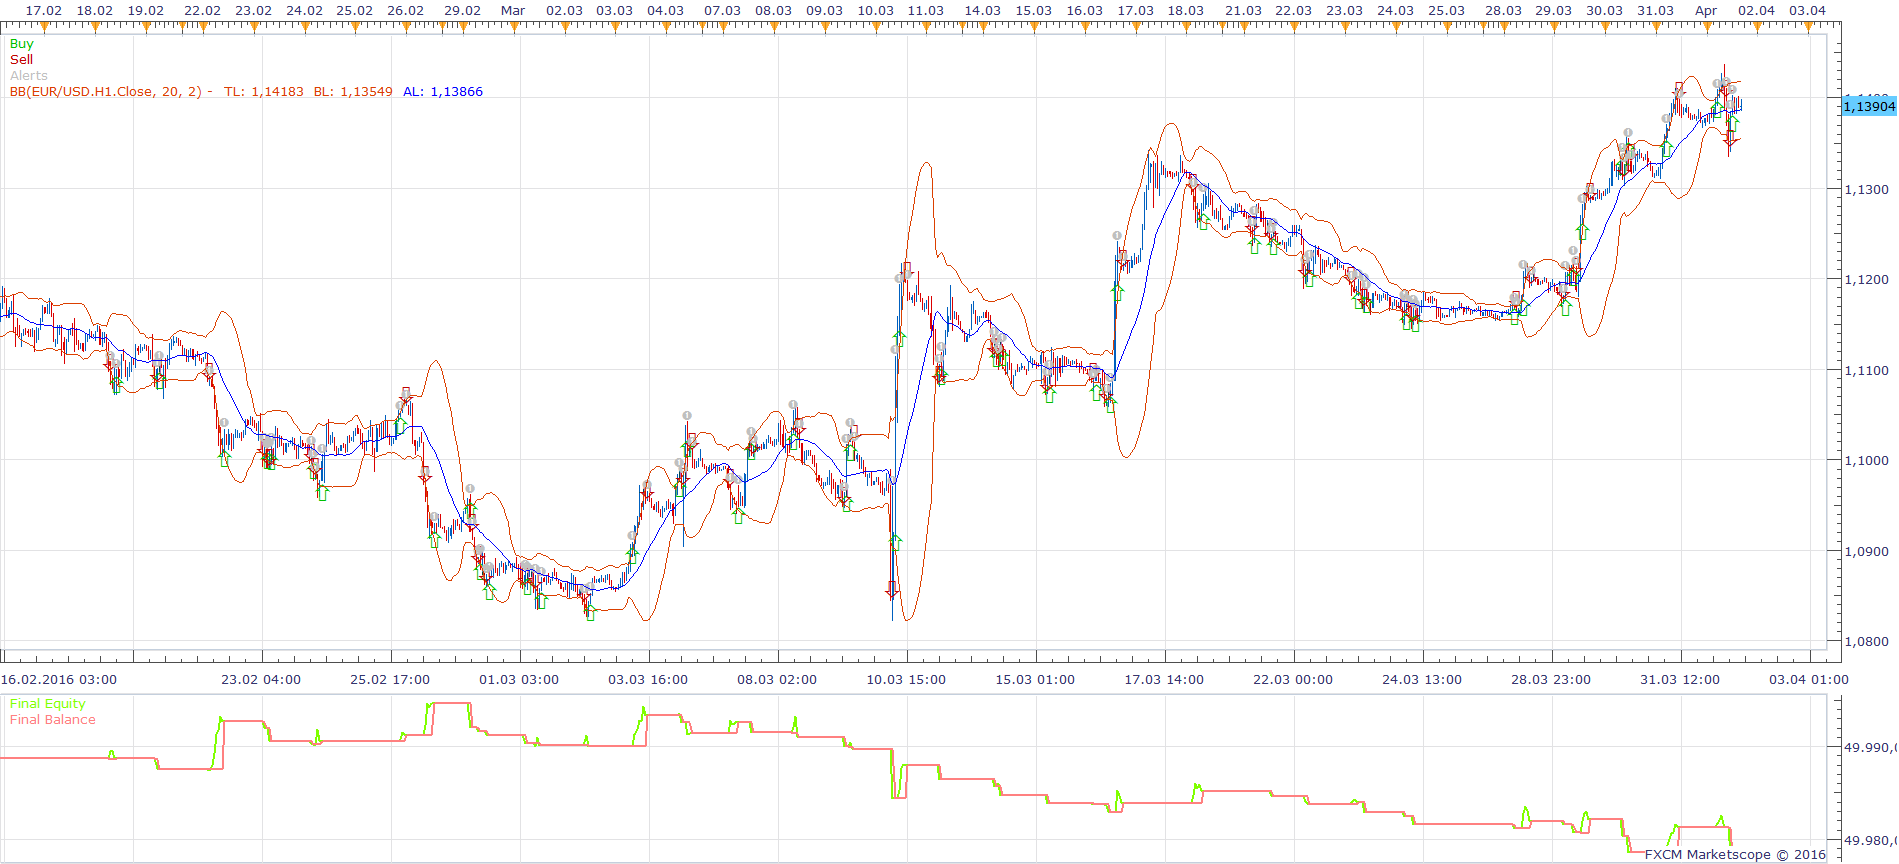Click the 49.980 equity axis label
The image size is (1899, 864).
click(x=1870, y=841)
